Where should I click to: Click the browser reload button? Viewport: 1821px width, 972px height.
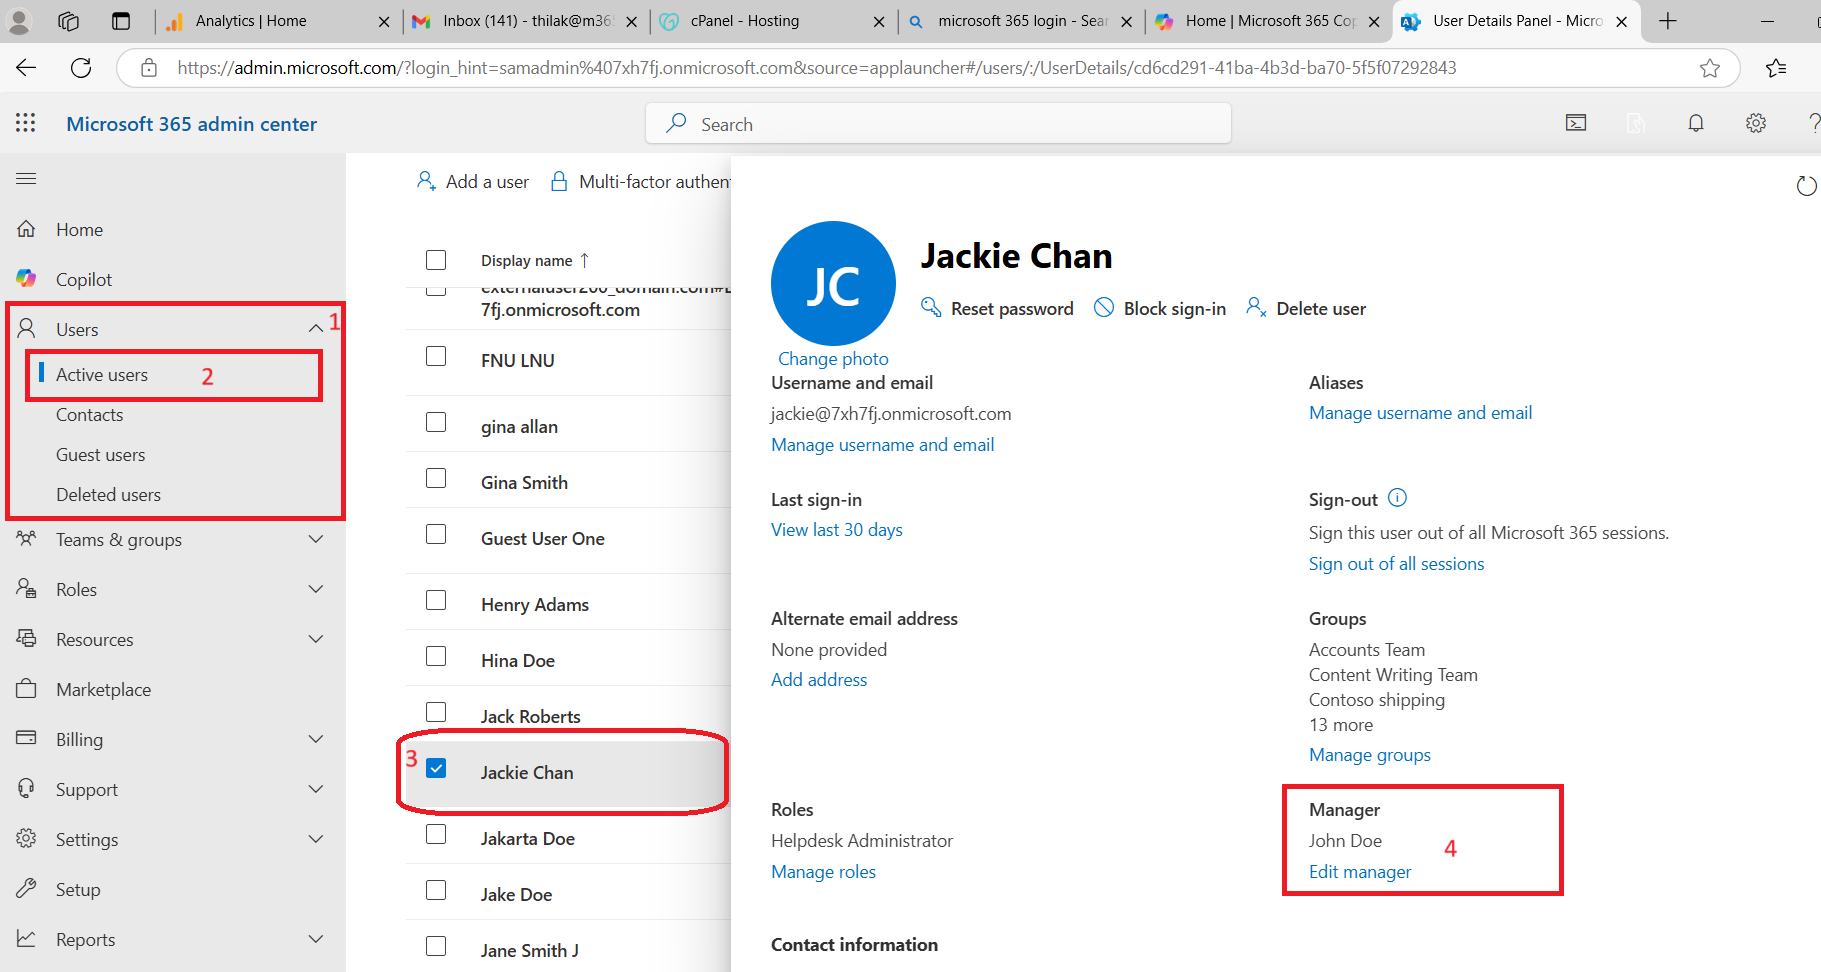pyautogui.click(x=81, y=68)
